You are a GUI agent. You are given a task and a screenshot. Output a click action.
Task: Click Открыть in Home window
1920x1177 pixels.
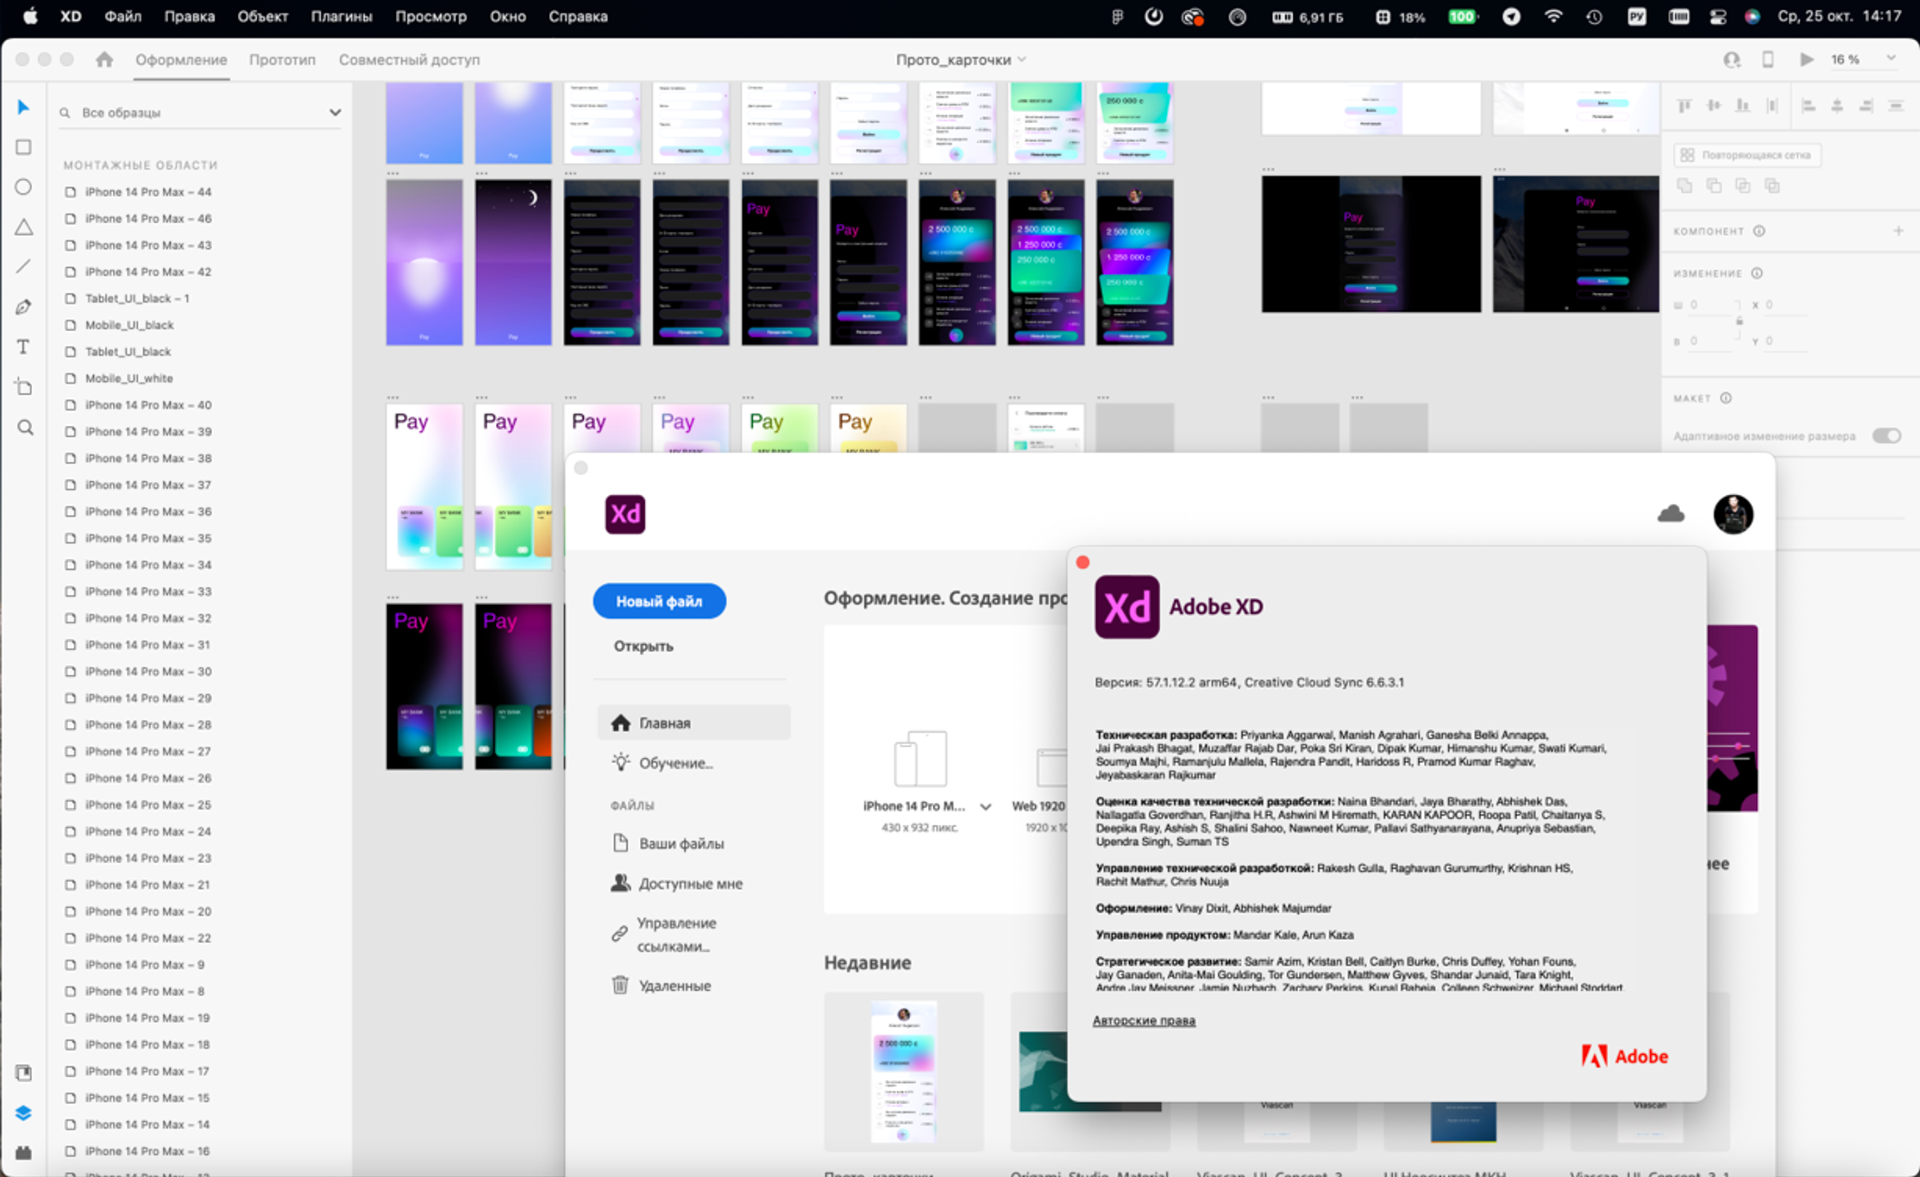coord(643,646)
